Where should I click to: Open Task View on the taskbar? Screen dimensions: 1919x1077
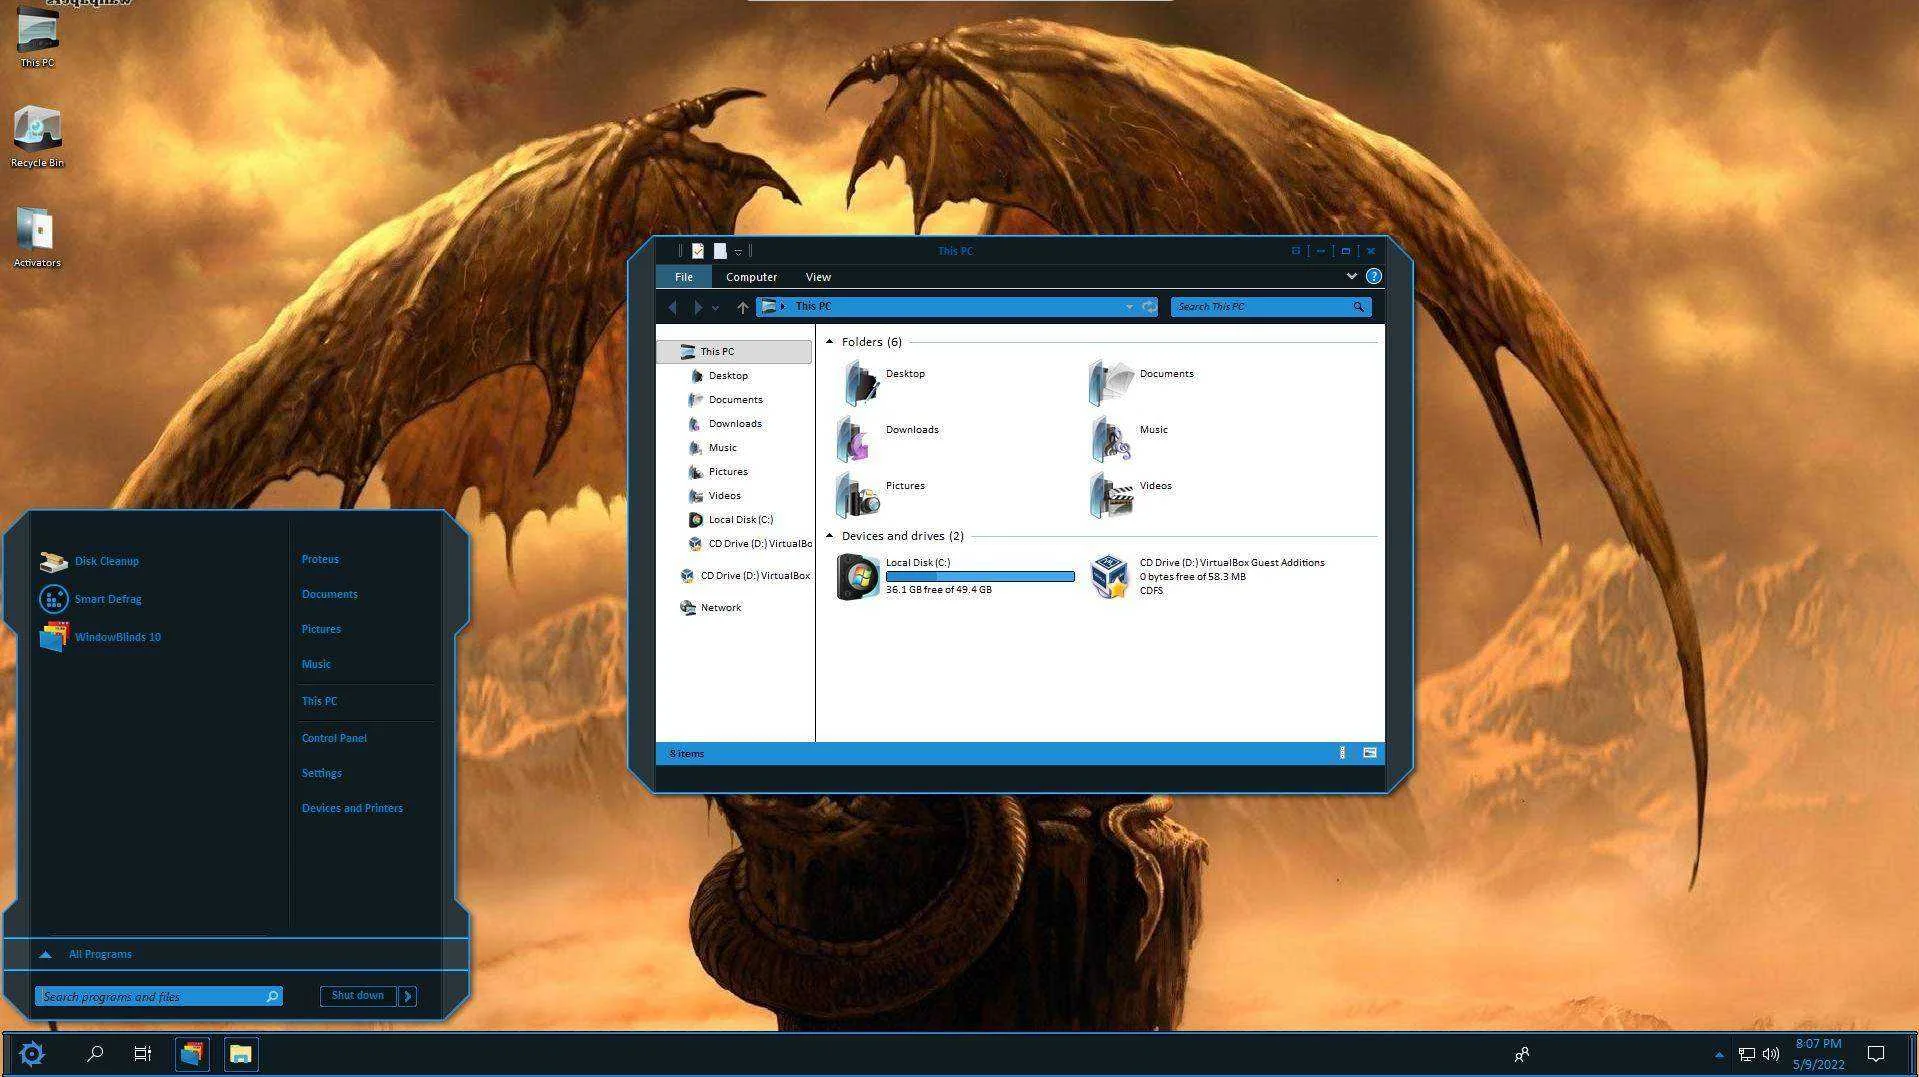(x=143, y=1054)
